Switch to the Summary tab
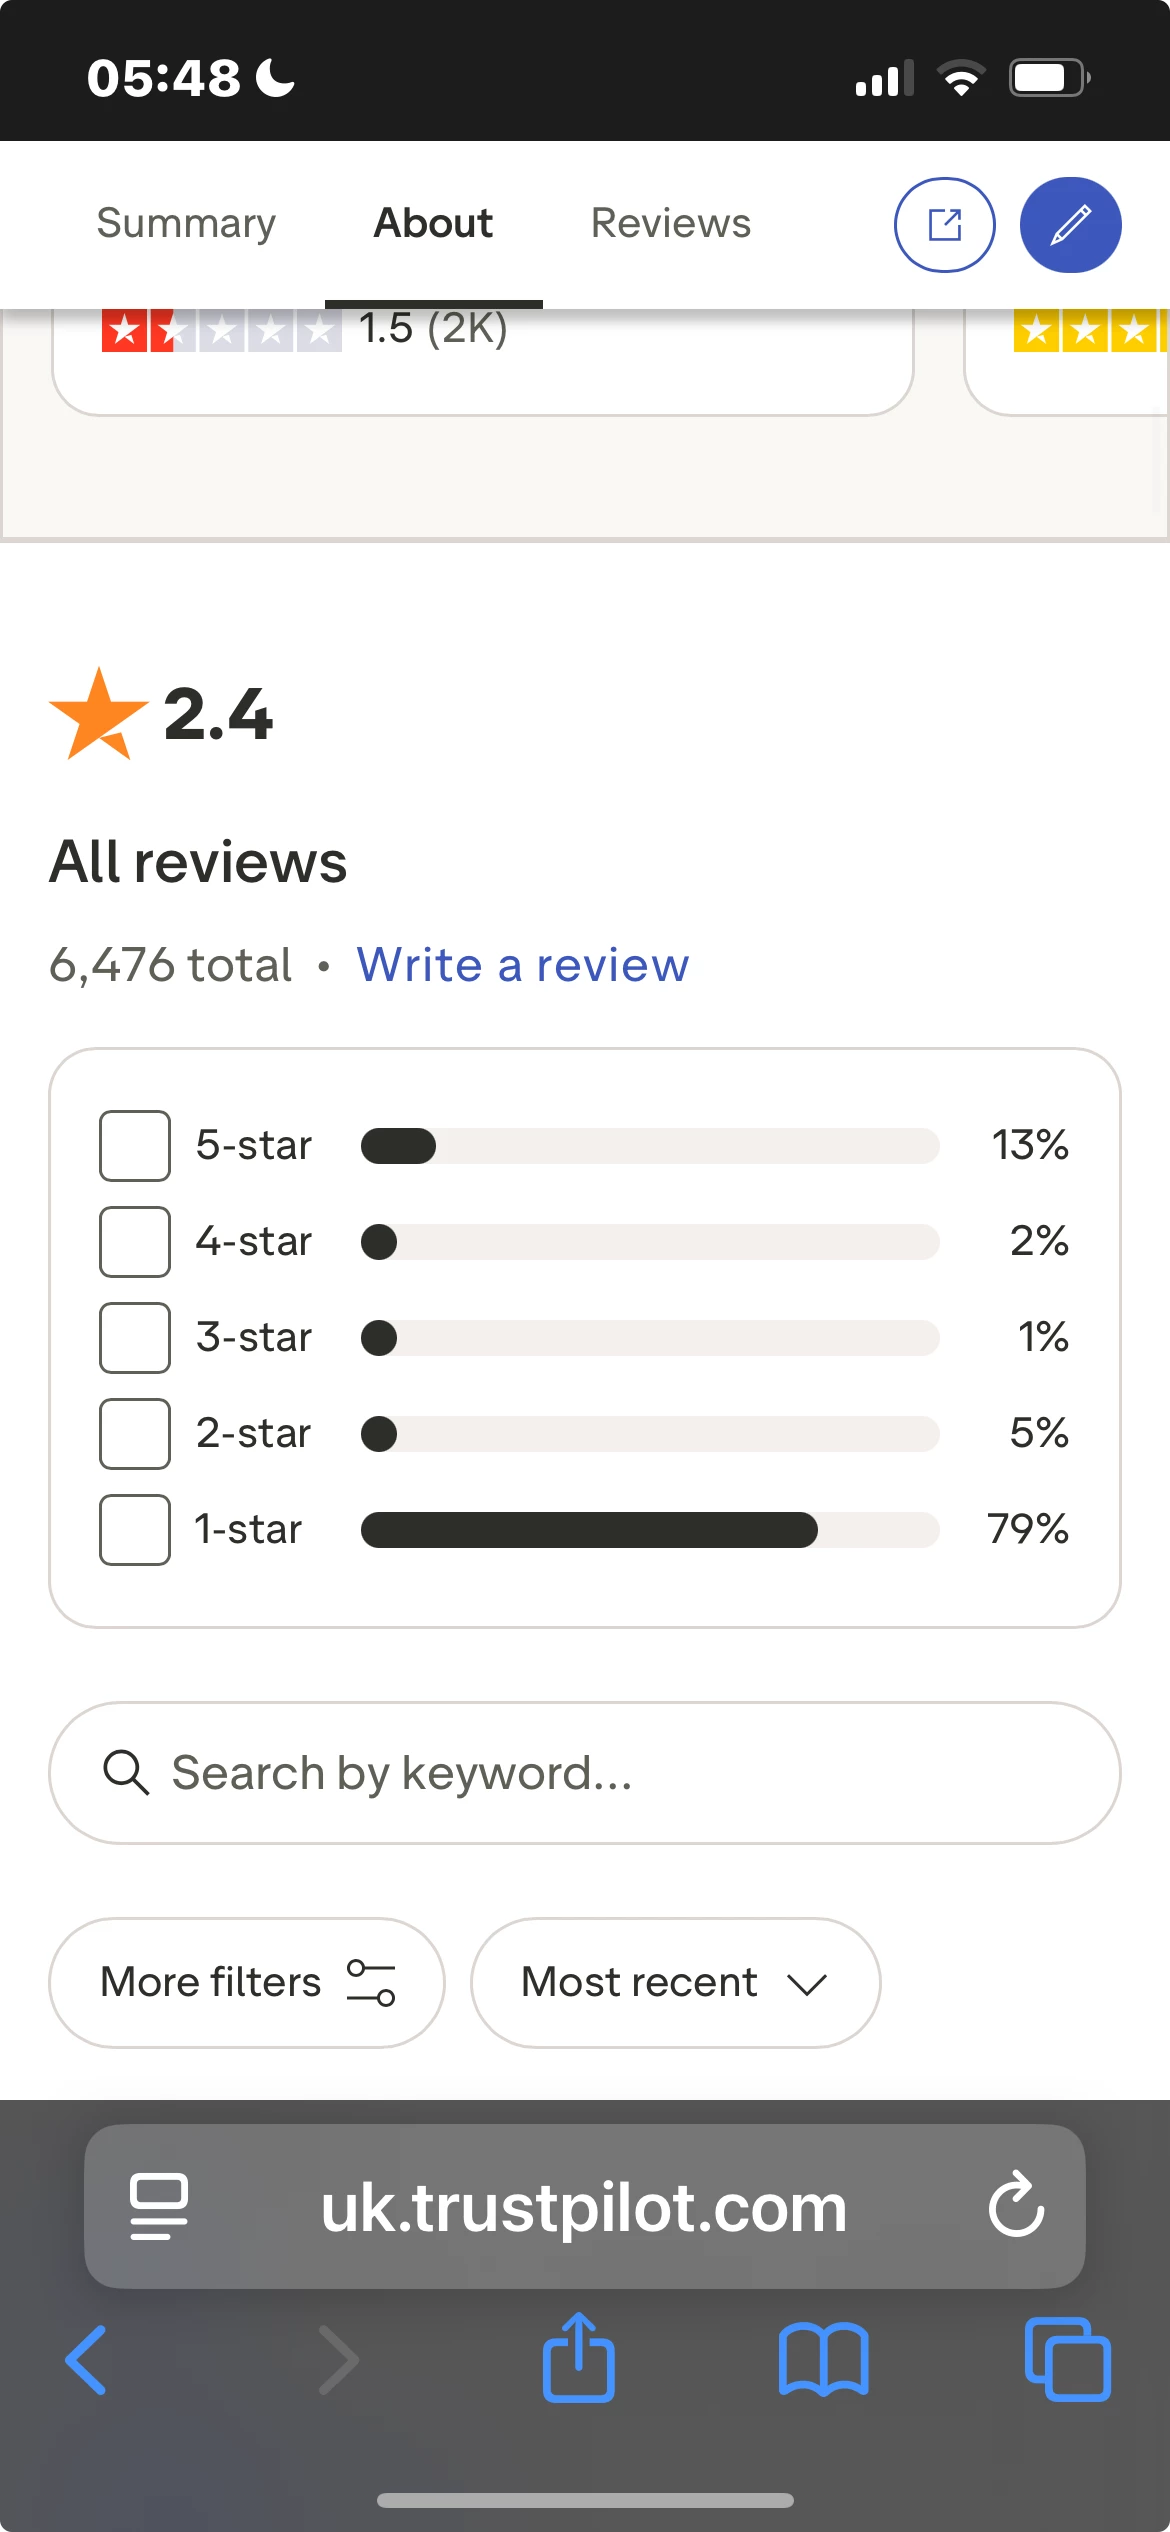The height and width of the screenshot is (2532, 1170). (x=186, y=224)
